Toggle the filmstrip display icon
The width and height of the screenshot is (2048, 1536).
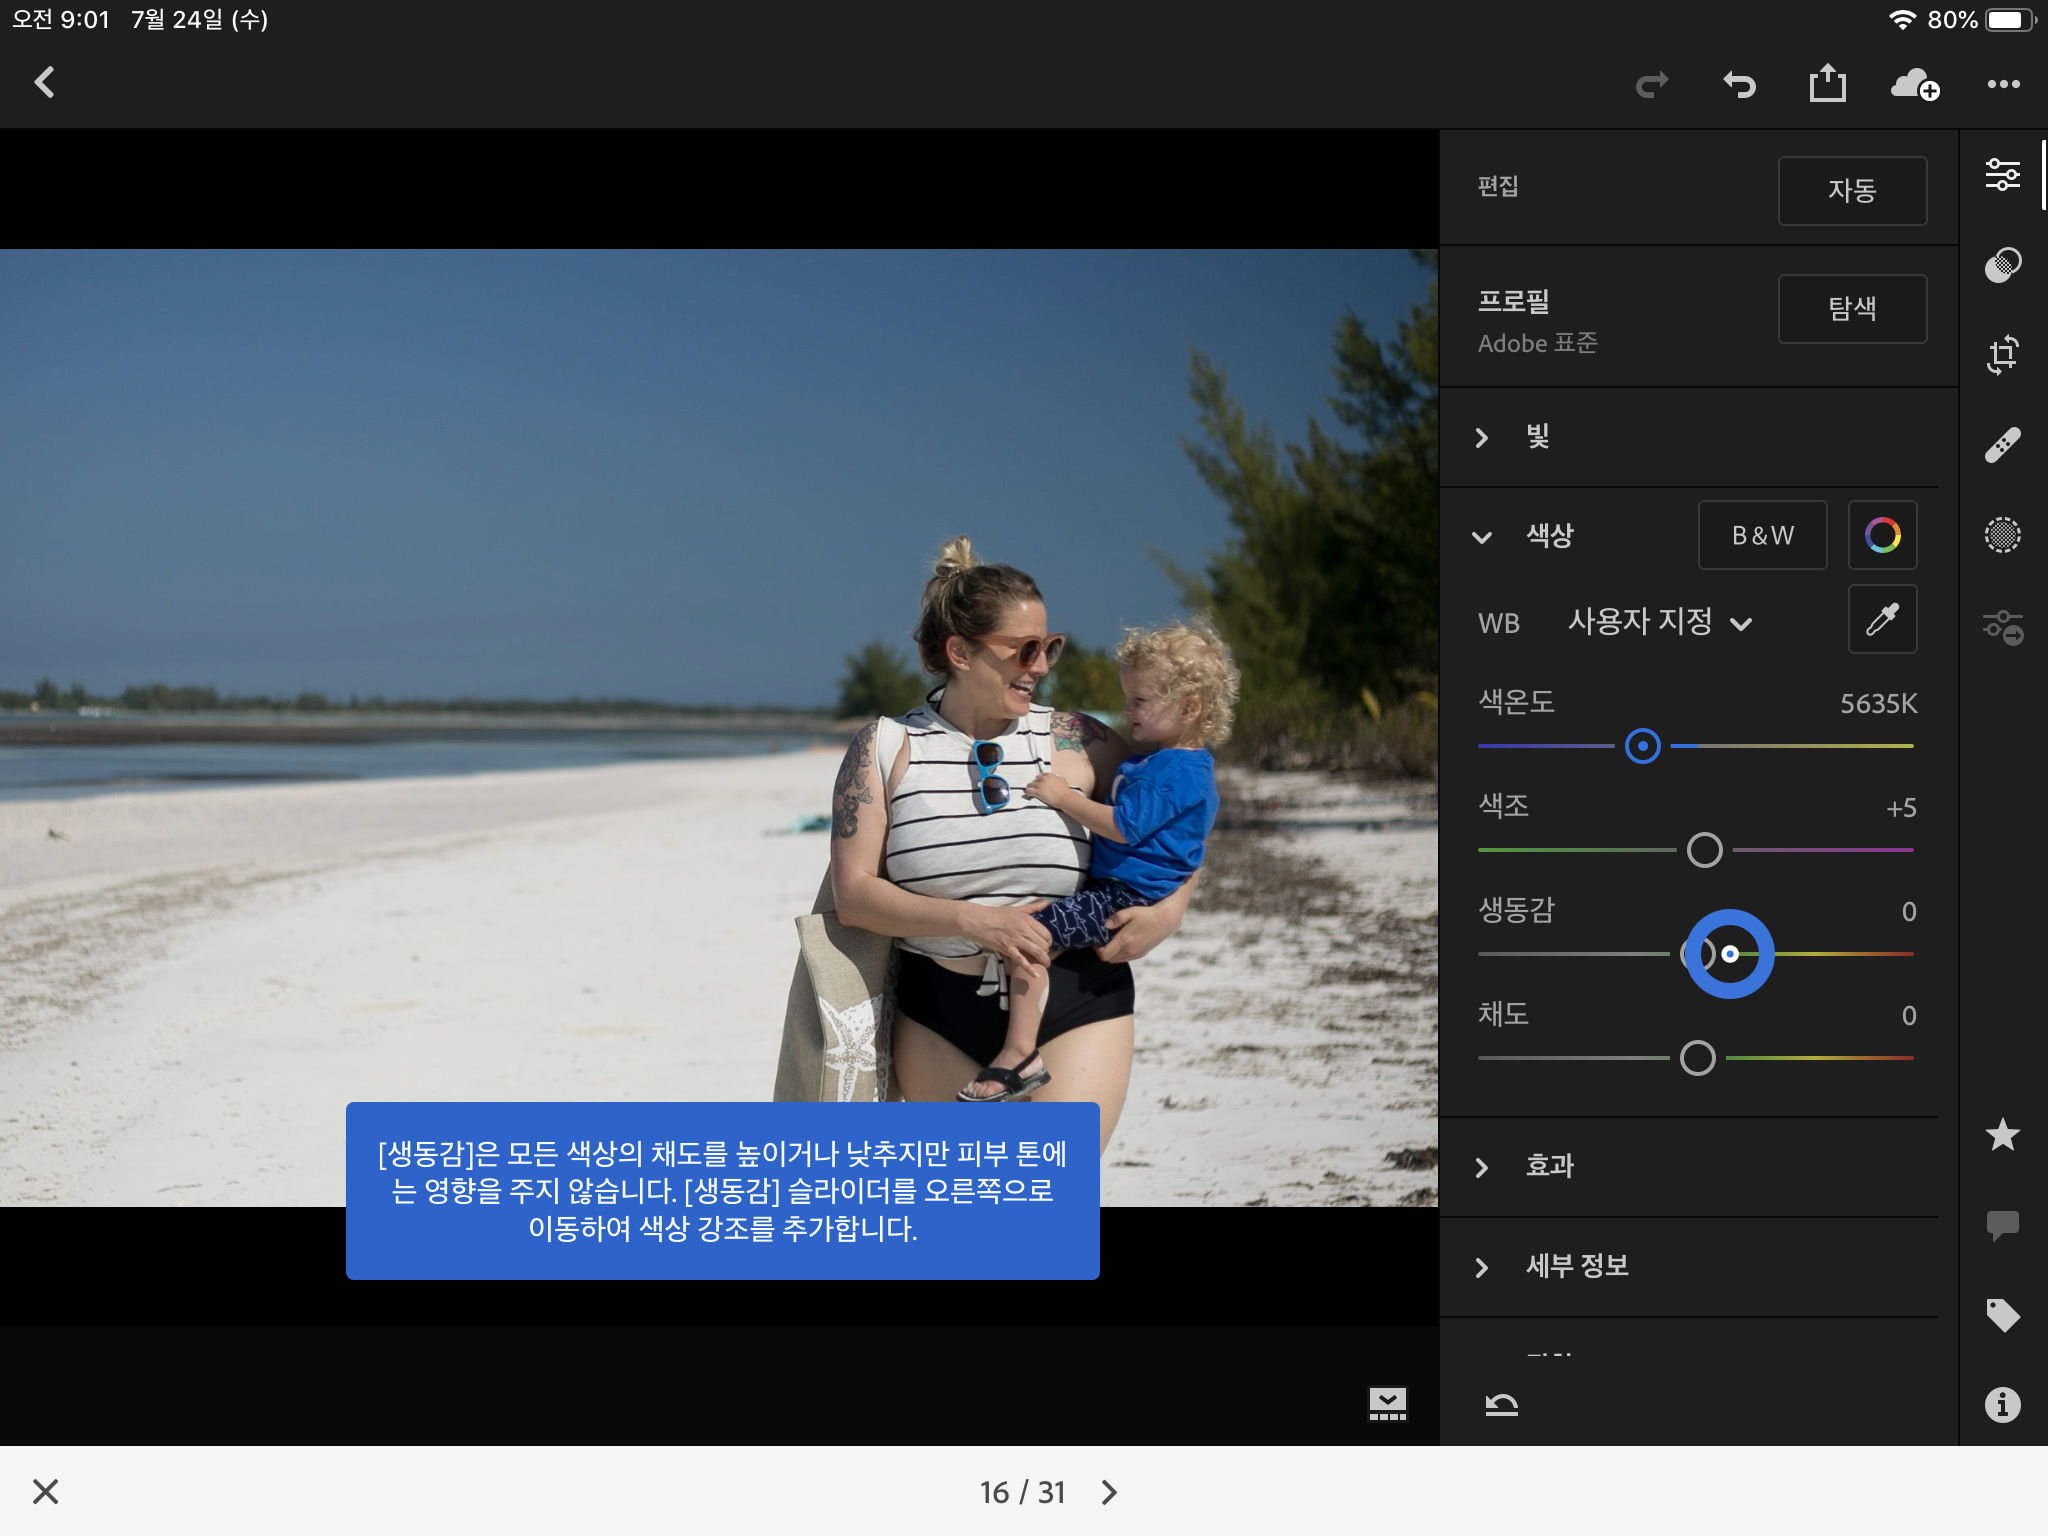tap(1387, 1403)
